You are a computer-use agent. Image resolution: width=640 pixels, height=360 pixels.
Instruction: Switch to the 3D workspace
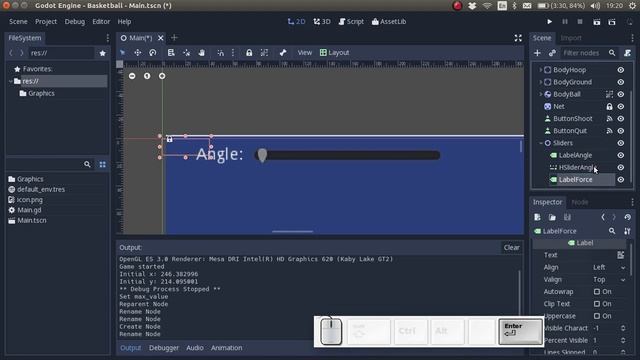point(322,22)
